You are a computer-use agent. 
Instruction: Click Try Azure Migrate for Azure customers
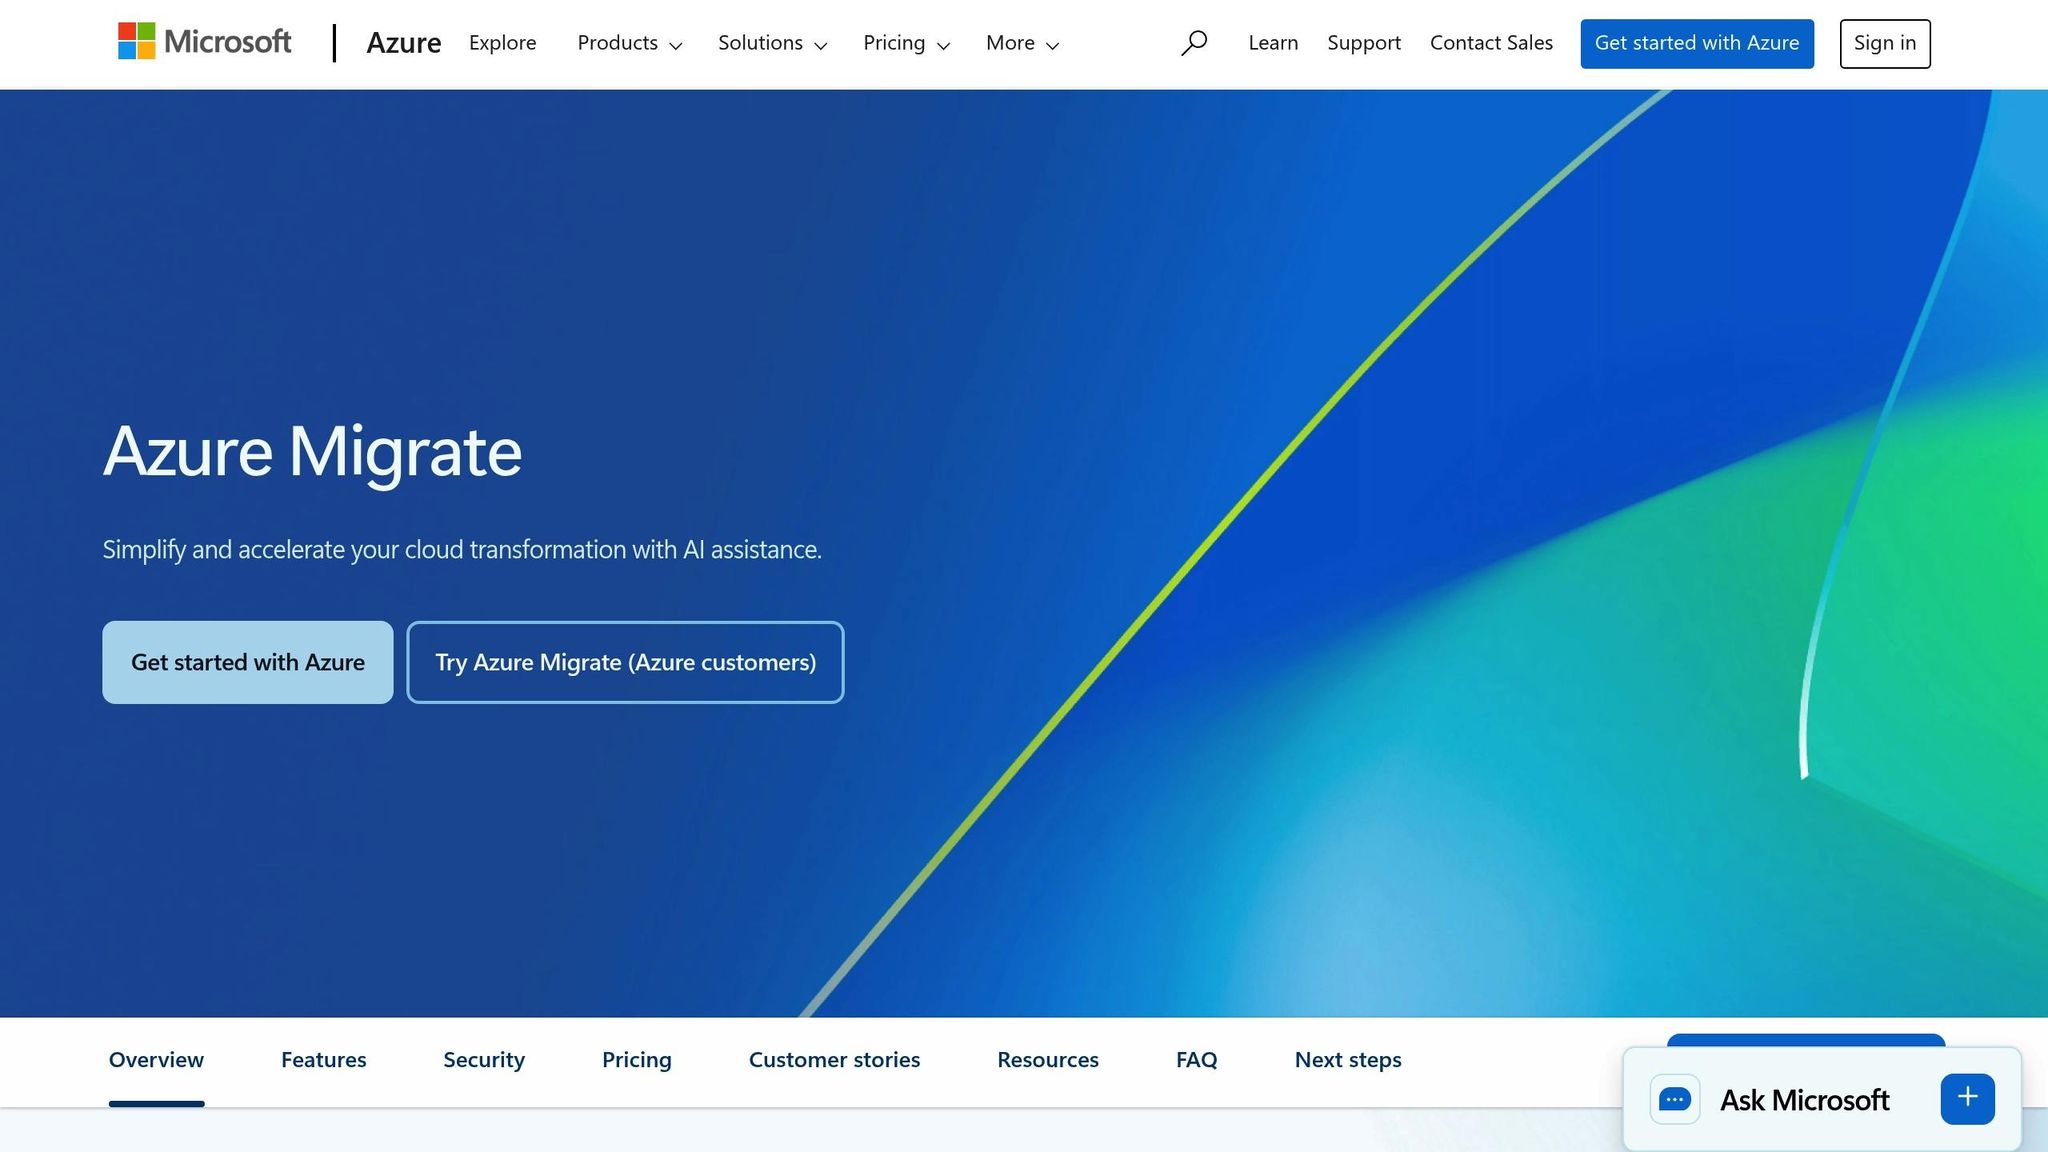click(x=625, y=661)
